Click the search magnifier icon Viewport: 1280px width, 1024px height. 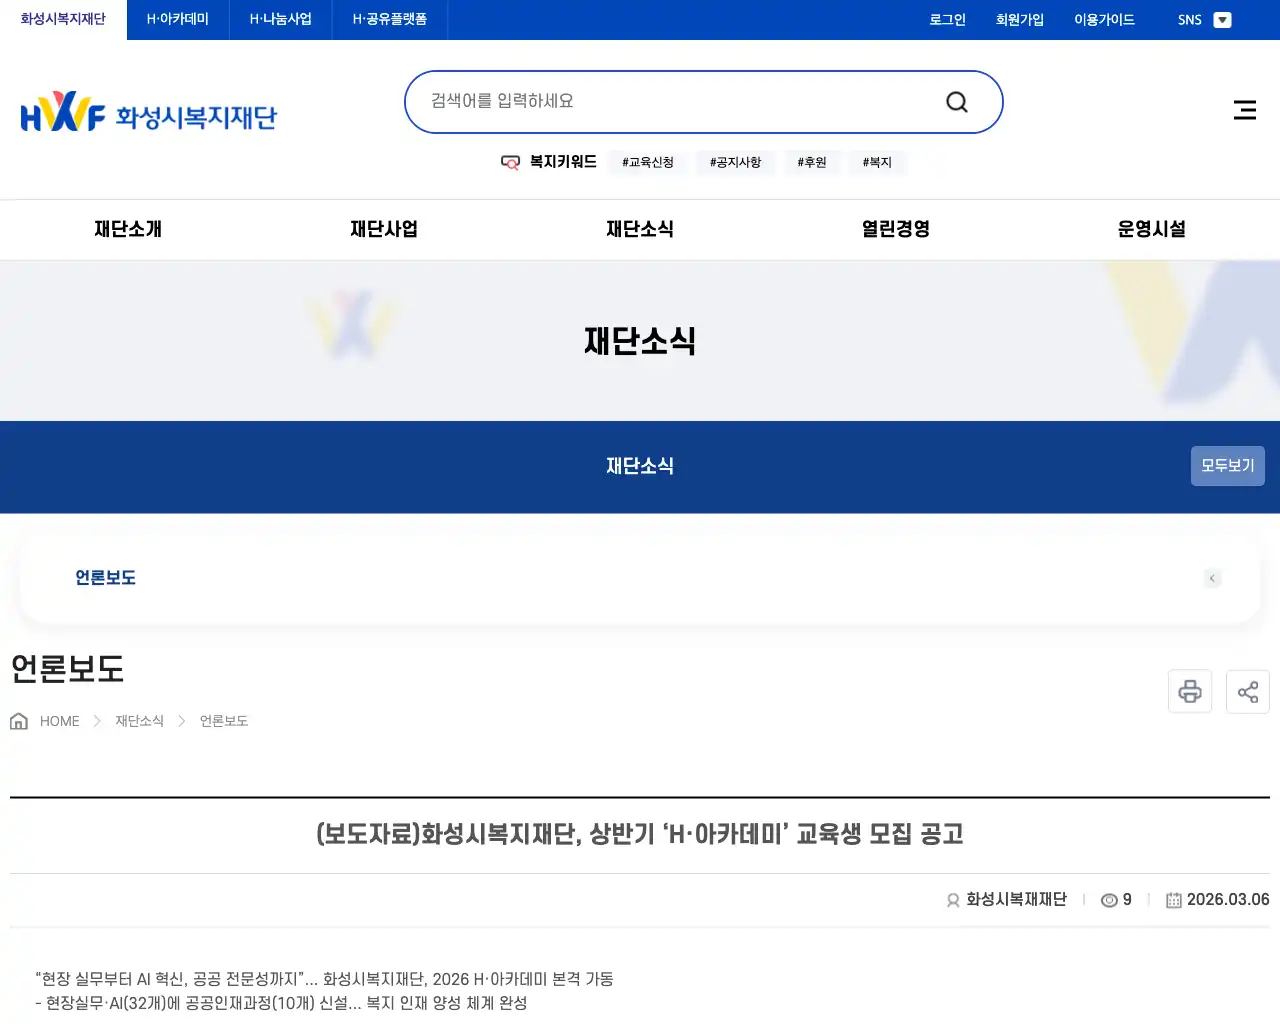(956, 101)
